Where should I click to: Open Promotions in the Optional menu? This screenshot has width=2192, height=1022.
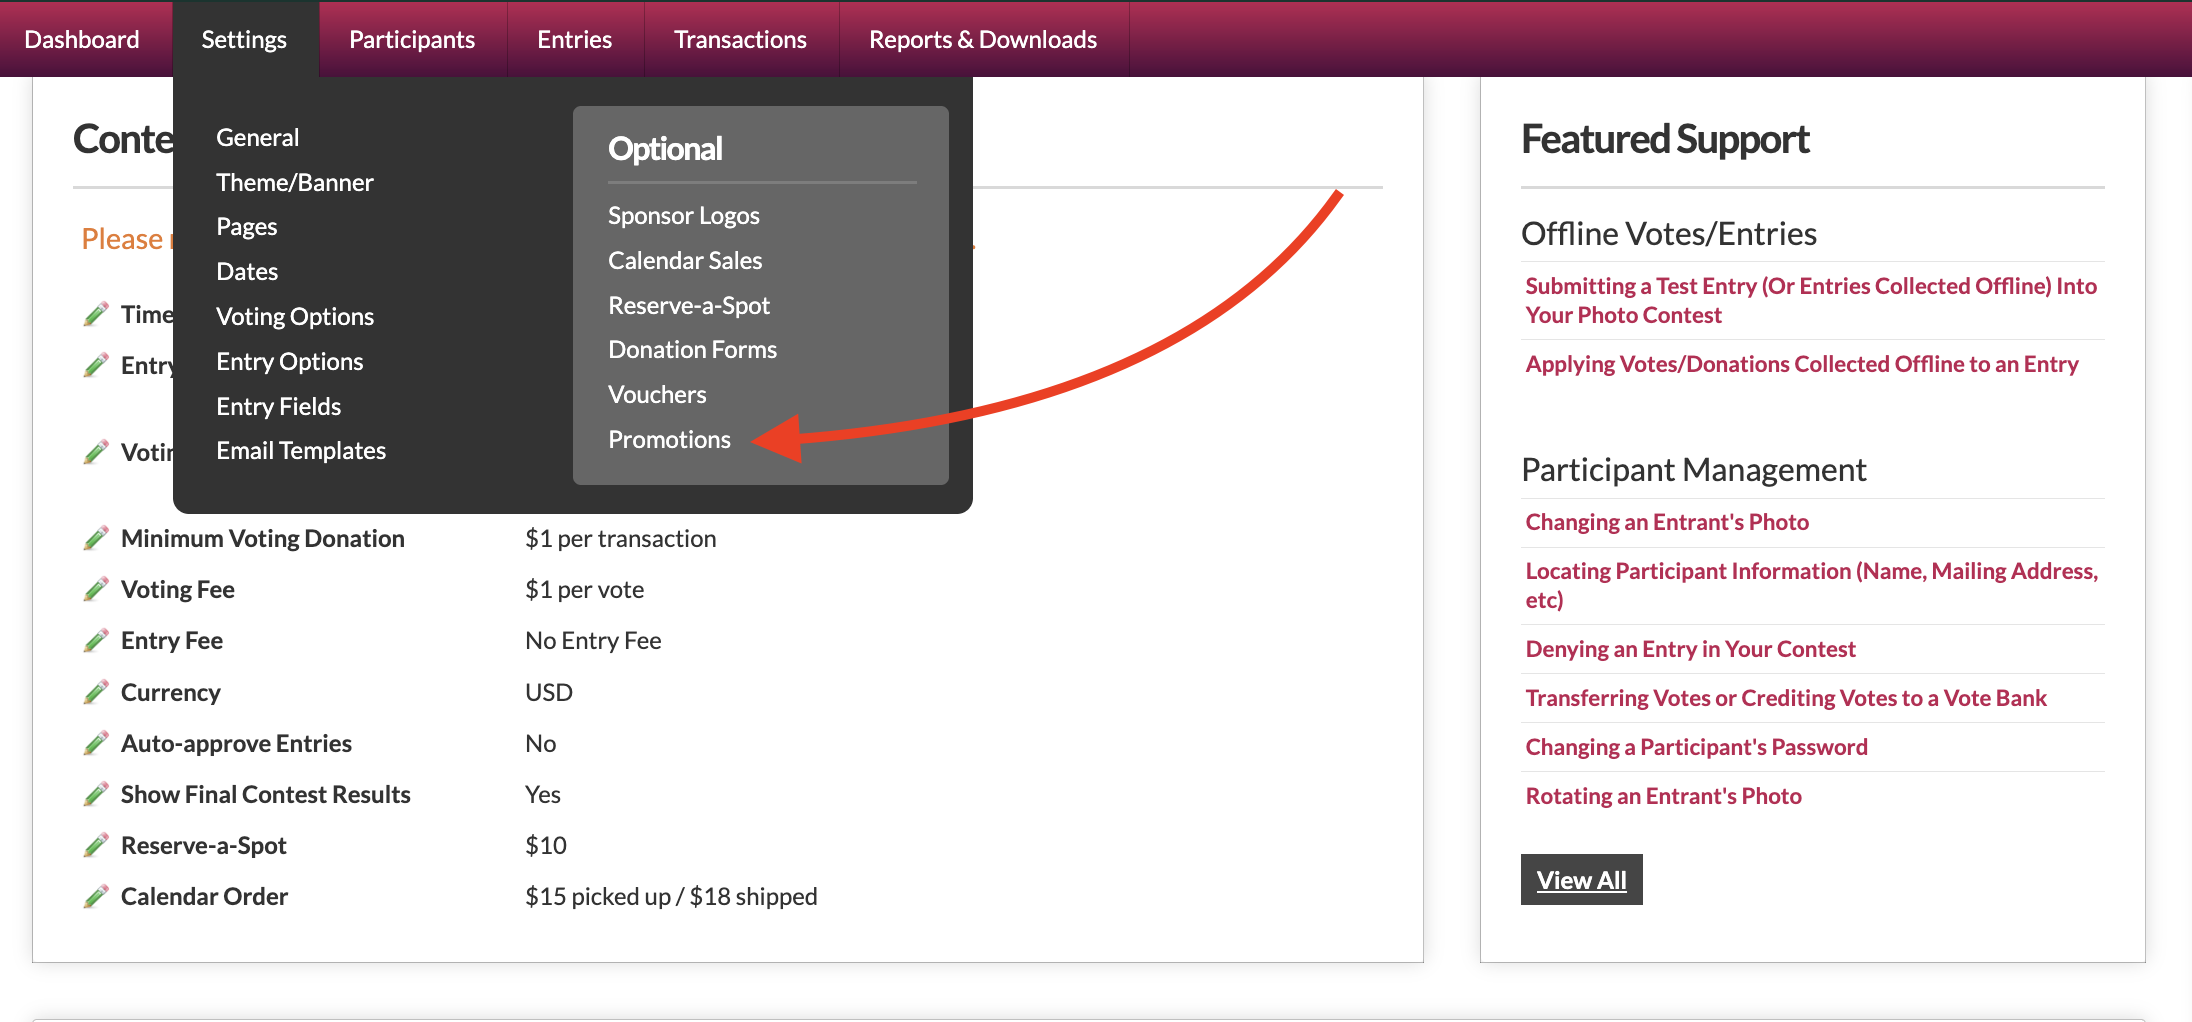click(669, 440)
